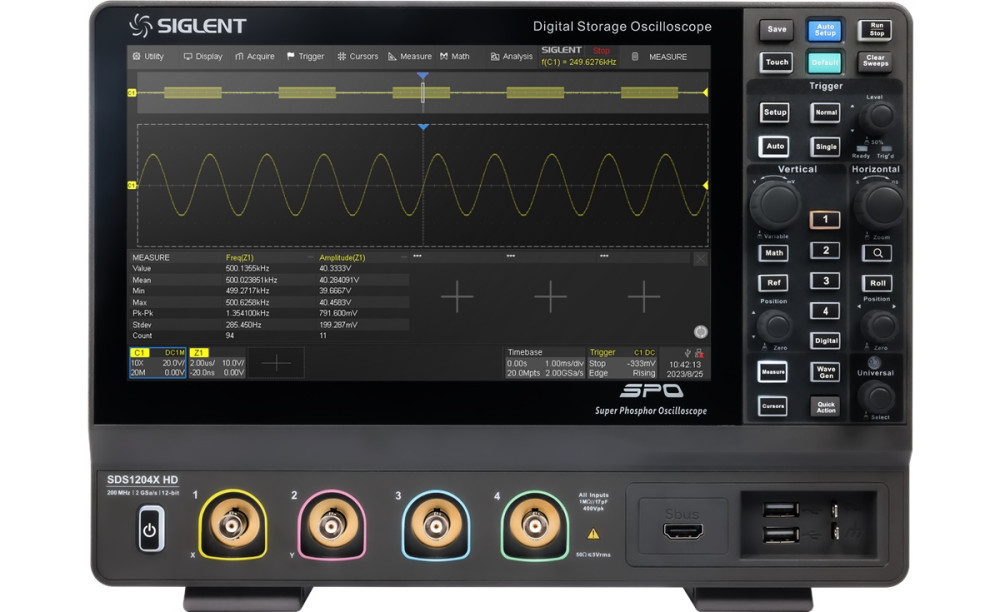Click the Amplitude(Z1) Value 40.3333V
The height and width of the screenshot is (612, 1000).
(x=335, y=268)
